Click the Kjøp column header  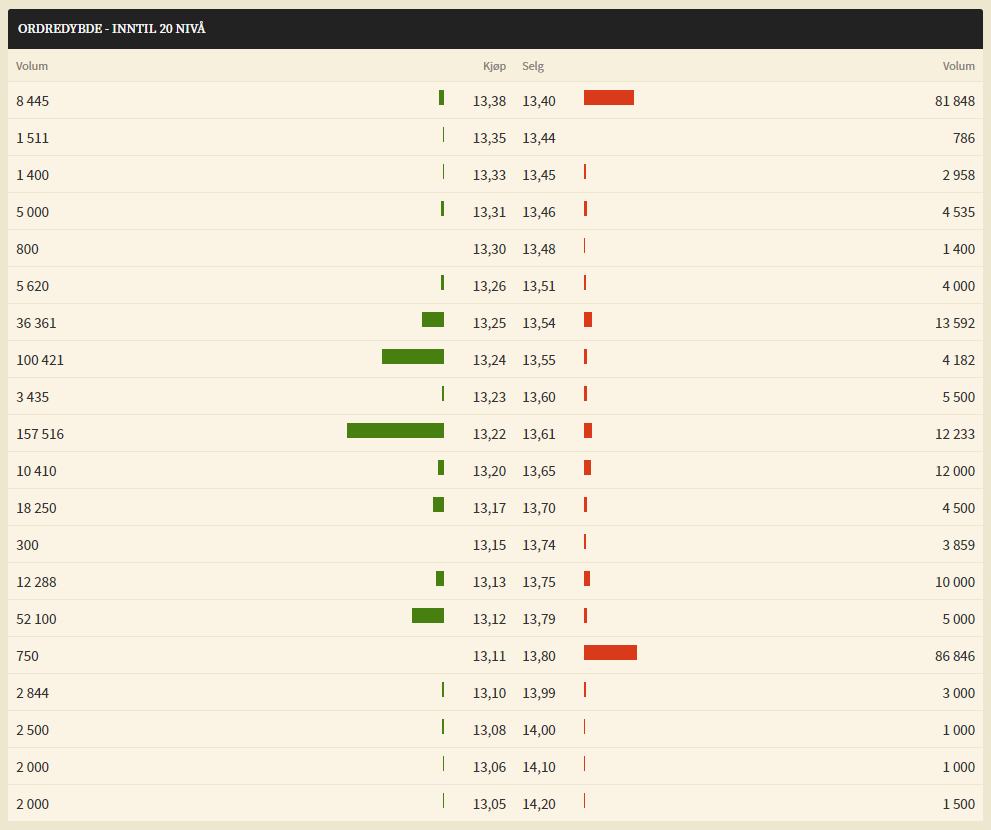click(x=494, y=66)
